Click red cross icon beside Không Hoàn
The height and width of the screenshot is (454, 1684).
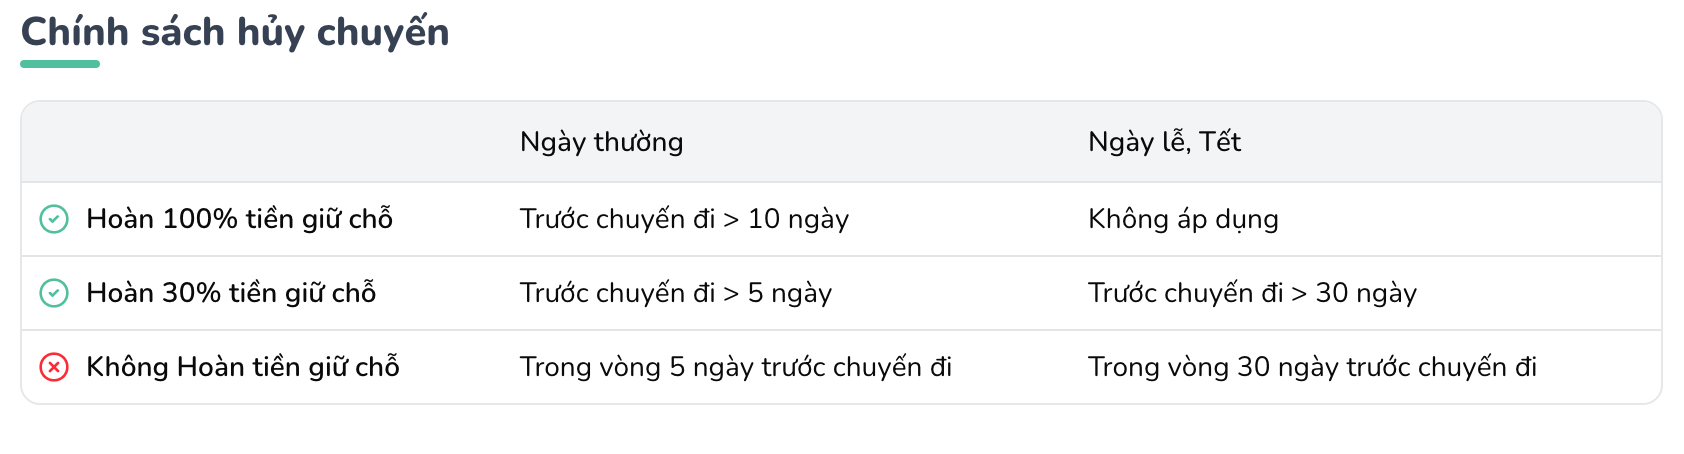click(53, 367)
